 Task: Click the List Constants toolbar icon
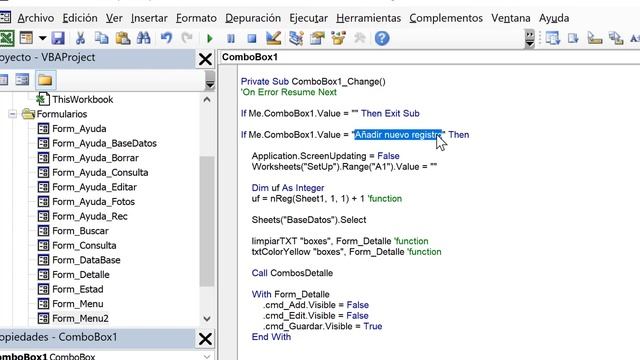coord(573,38)
